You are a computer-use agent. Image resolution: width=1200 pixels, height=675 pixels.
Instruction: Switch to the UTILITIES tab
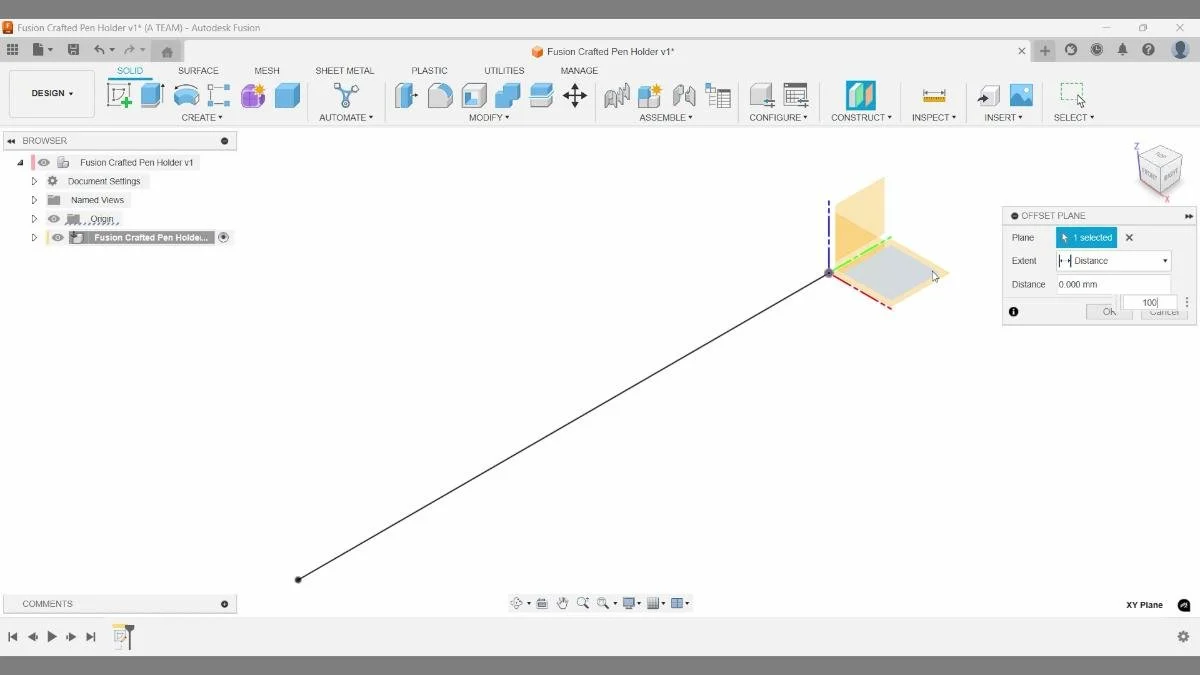coord(504,71)
